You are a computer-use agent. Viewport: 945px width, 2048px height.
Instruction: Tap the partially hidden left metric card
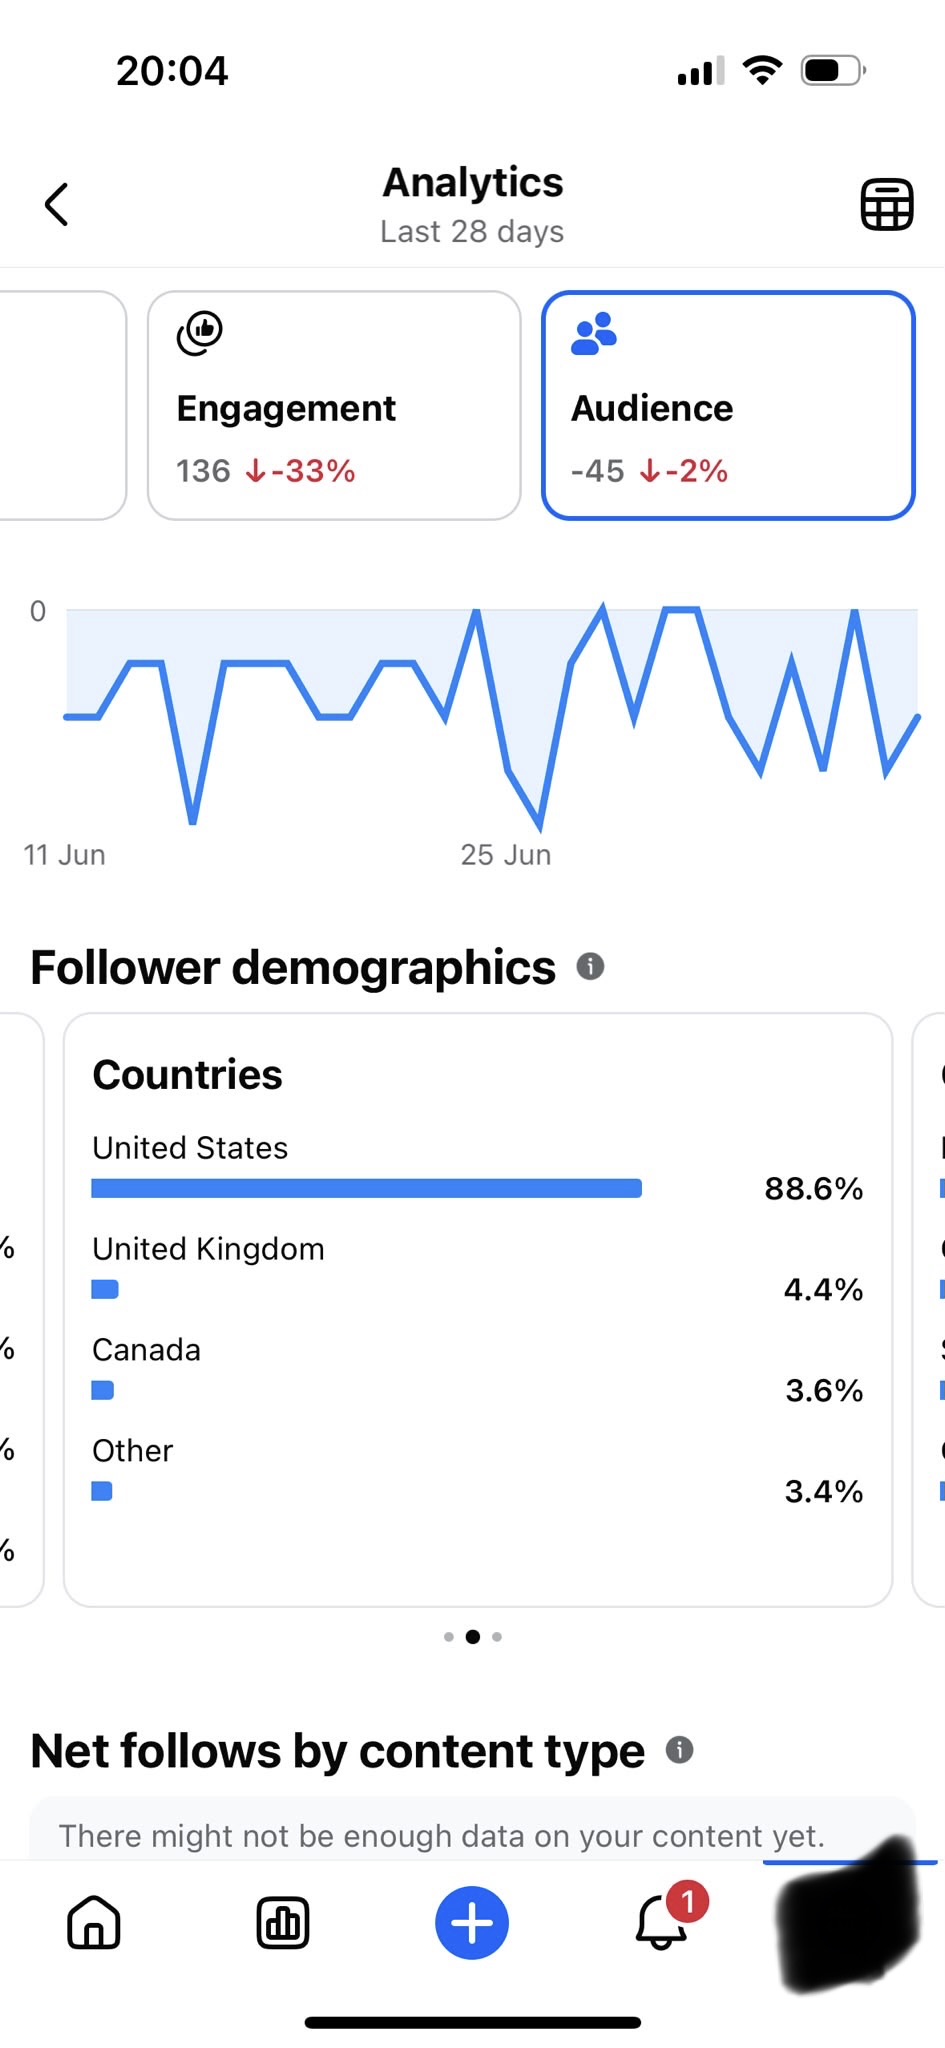pos(62,405)
